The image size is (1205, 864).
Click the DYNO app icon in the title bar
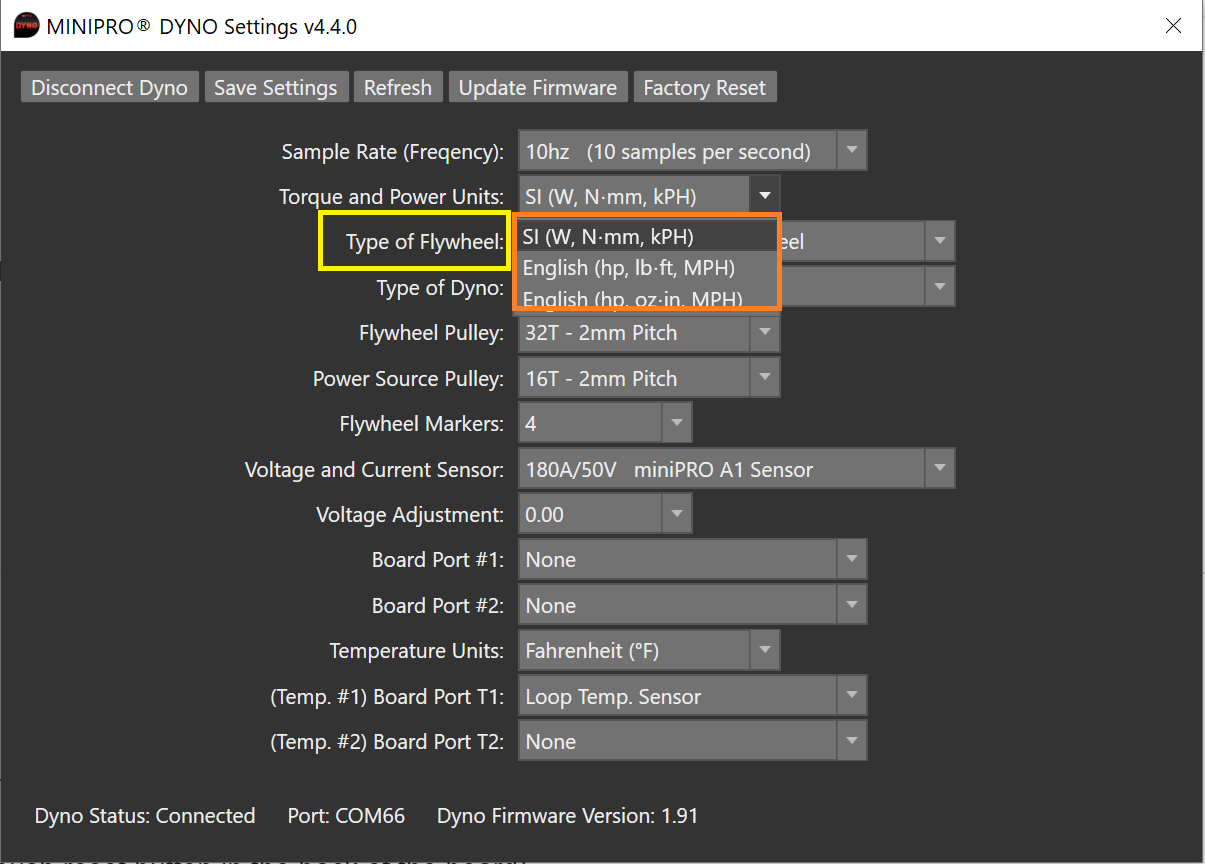click(x=27, y=26)
